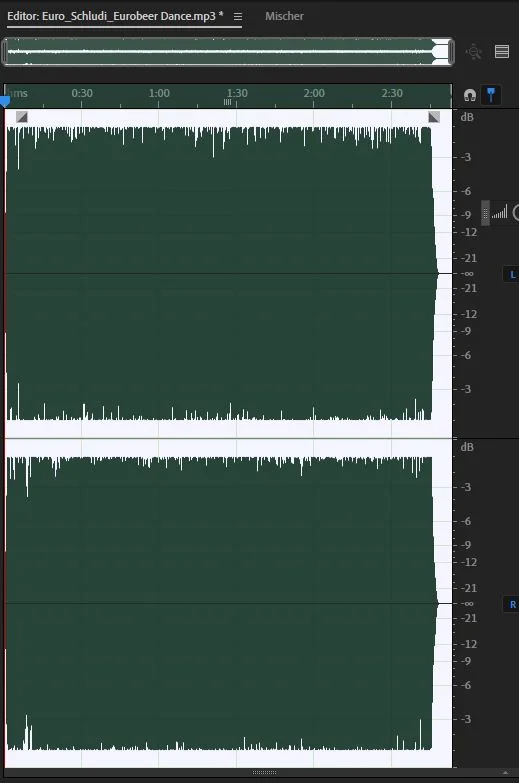Switch to the Mischer tab
Image resolution: width=519 pixels, height=783 pixels.
(284, 16)
